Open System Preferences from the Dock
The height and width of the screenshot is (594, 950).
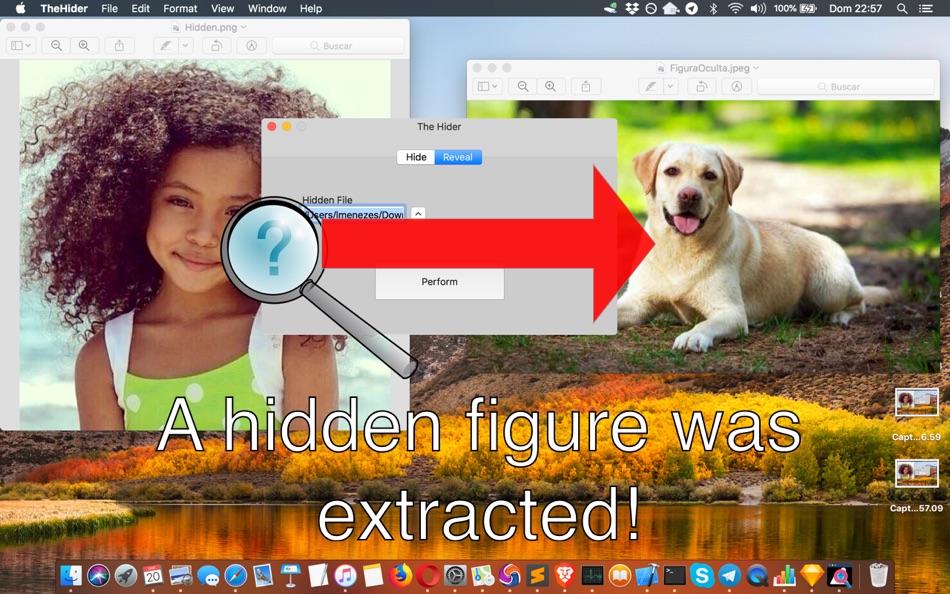[454, 575]
